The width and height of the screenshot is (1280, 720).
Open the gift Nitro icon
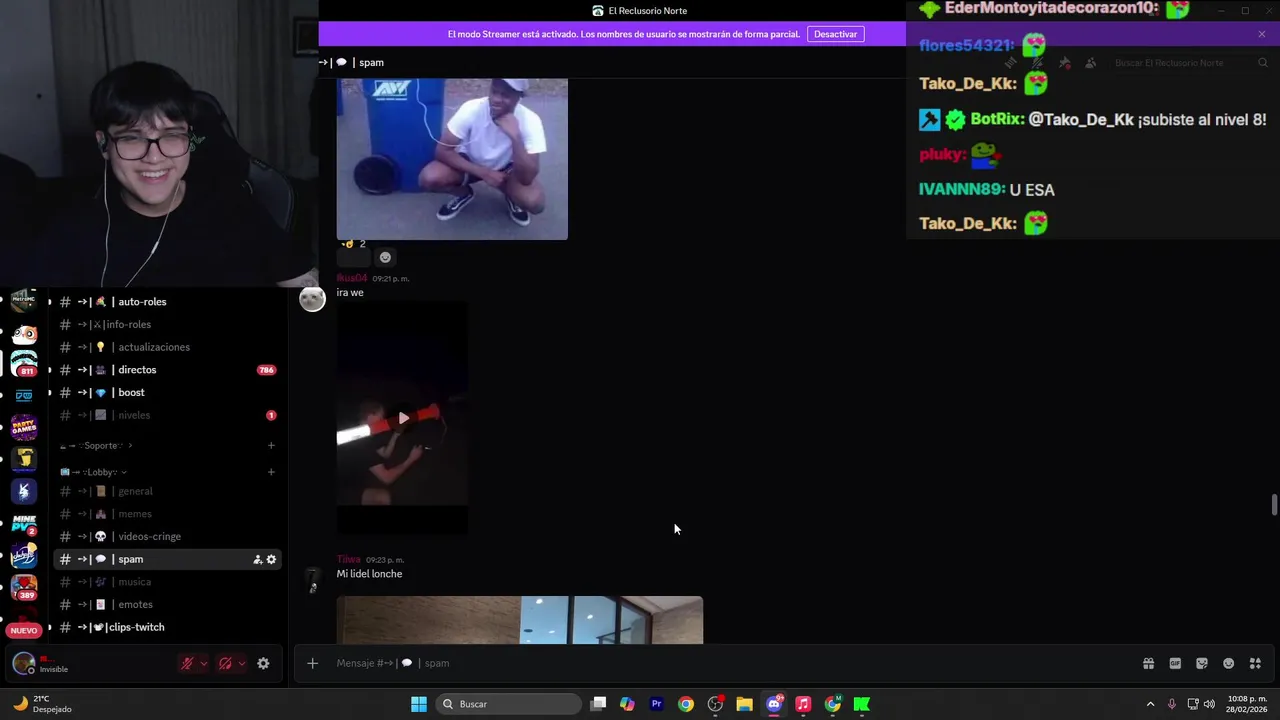[x=1148, y=663]
